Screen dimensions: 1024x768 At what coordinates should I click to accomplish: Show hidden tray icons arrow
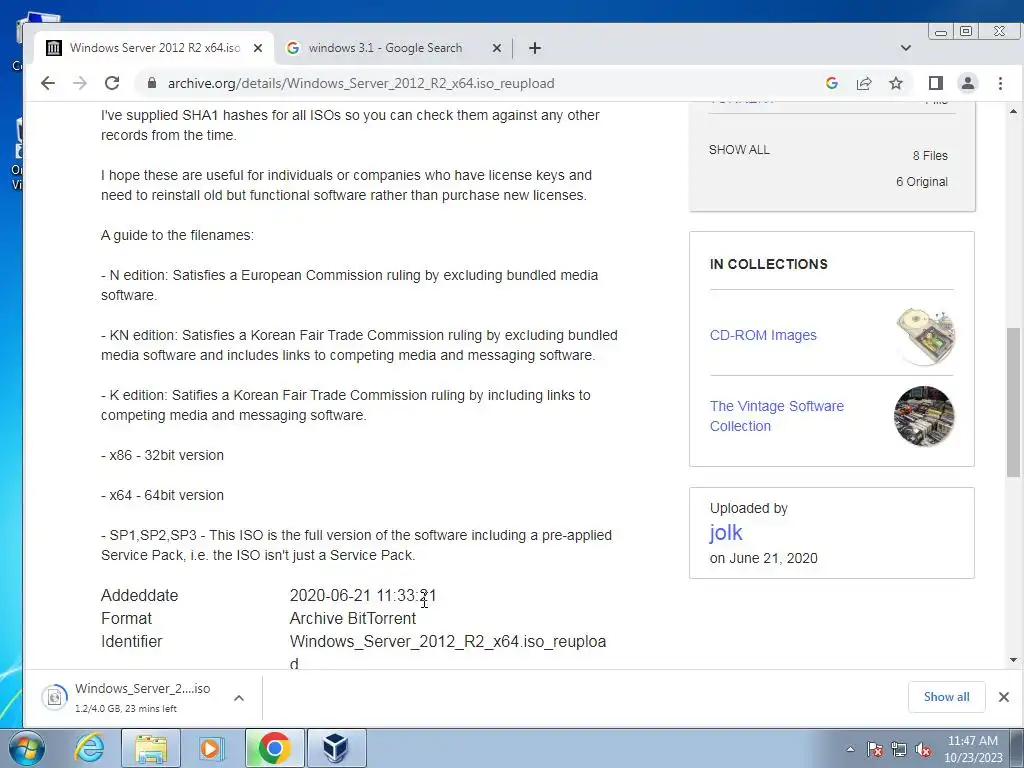tap(850, 749)
